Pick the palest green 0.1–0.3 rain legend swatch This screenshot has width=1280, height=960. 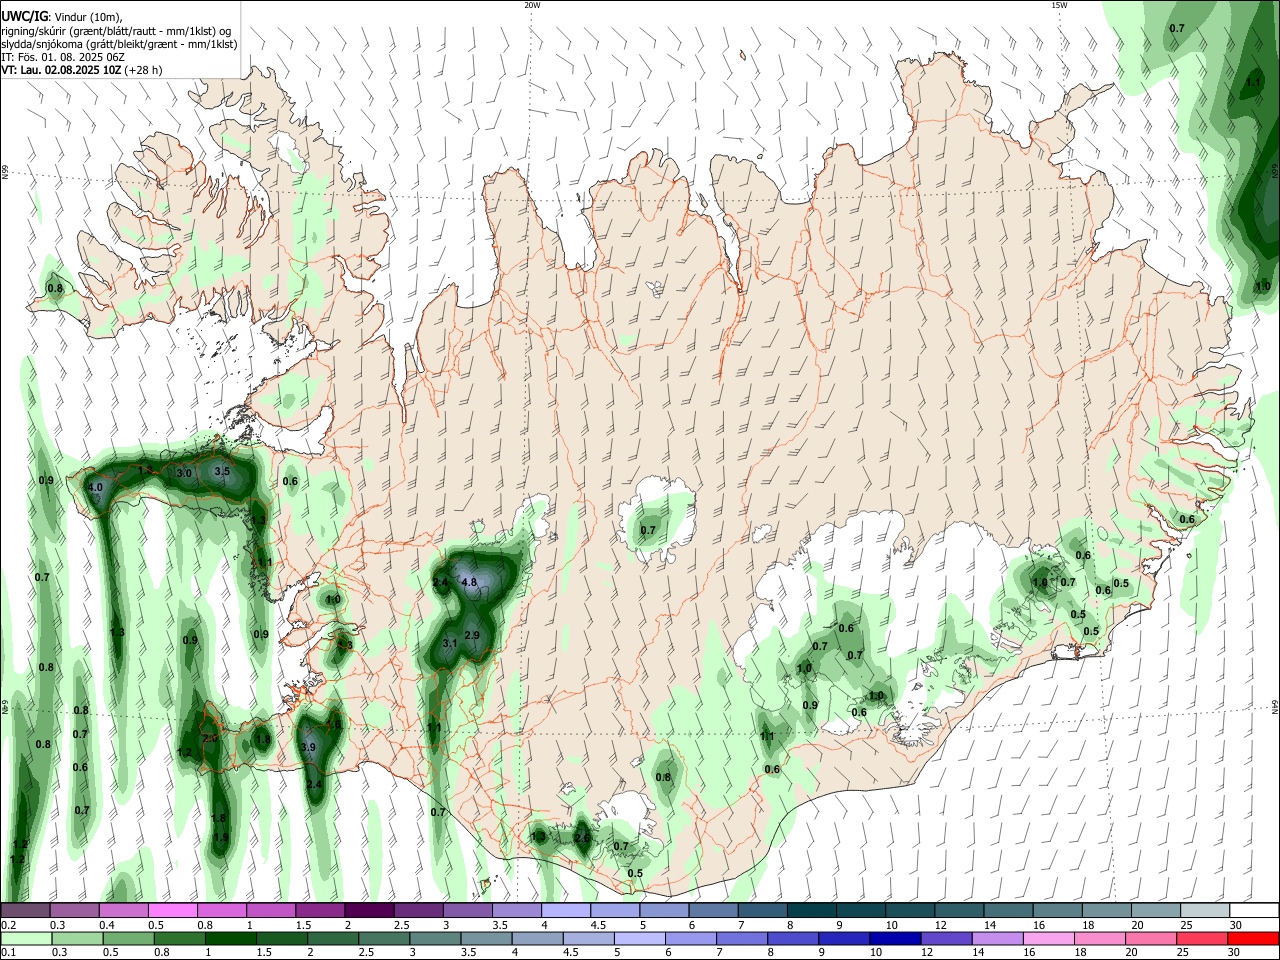click(27, 938)
